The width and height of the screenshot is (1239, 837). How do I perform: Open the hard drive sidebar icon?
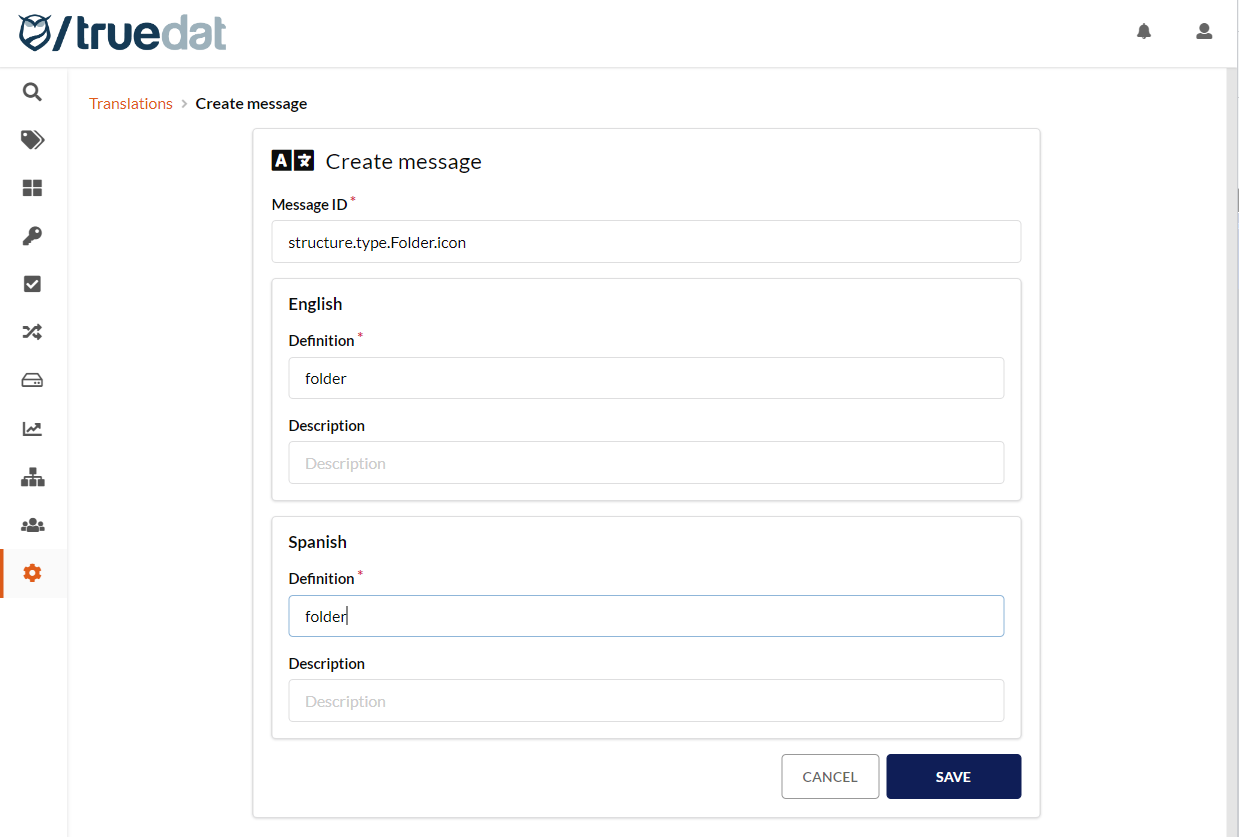coord(32,380)
